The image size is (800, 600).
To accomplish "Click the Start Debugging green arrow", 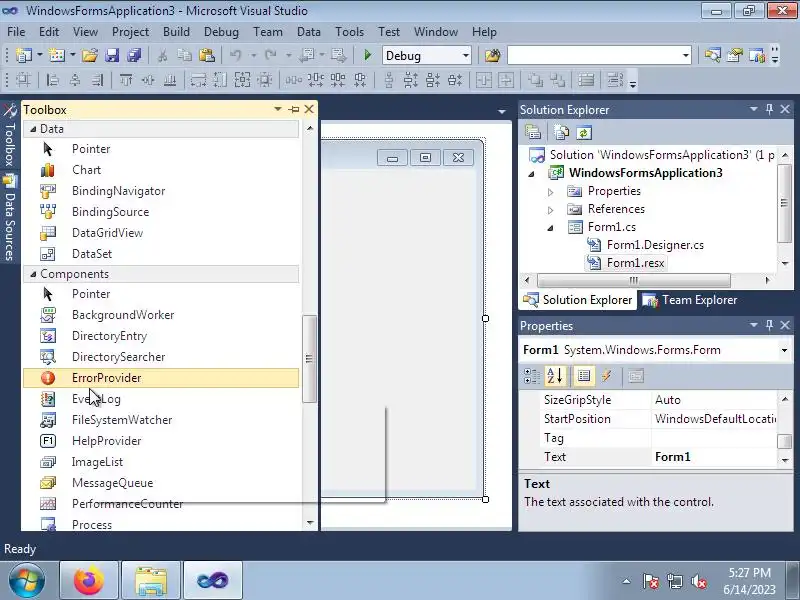I will (x=367, y=55).
